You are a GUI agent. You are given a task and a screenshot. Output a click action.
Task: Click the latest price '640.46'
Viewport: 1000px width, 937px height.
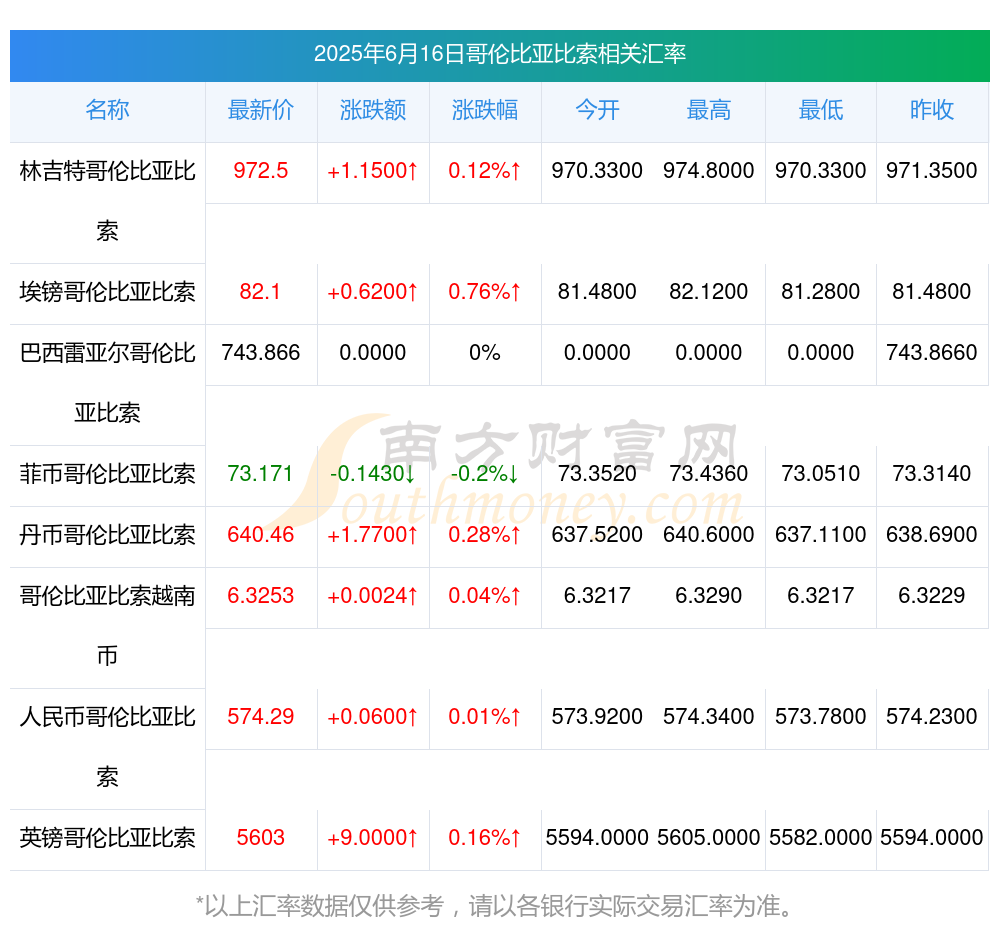coord(261,535)
